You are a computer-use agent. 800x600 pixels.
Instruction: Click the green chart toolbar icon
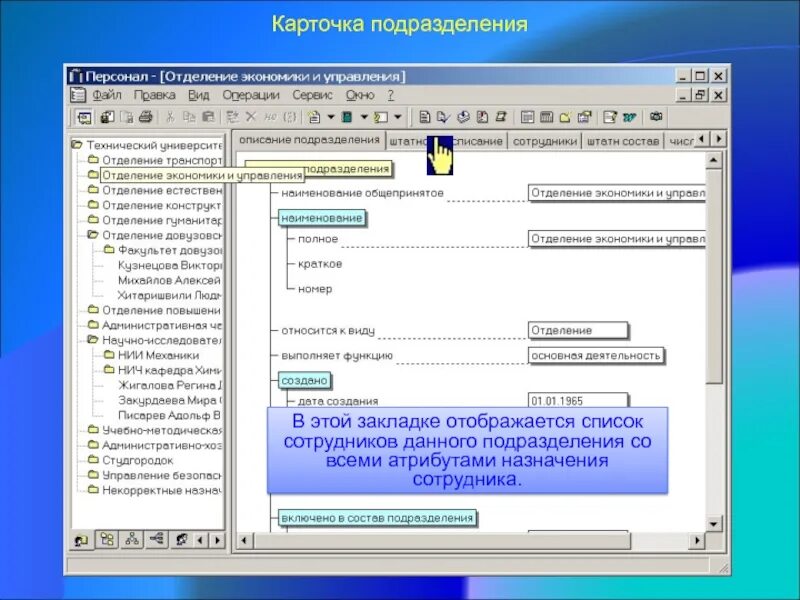(x=629, y=117)
